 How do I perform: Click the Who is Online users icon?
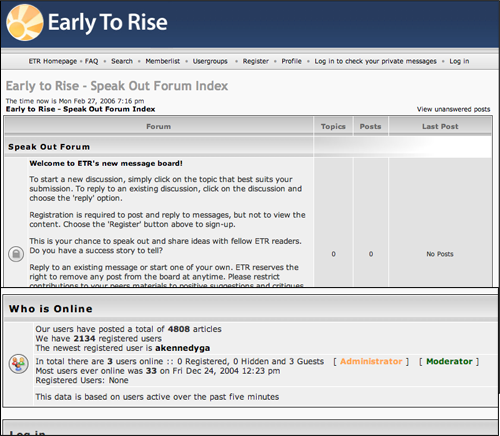18,364
